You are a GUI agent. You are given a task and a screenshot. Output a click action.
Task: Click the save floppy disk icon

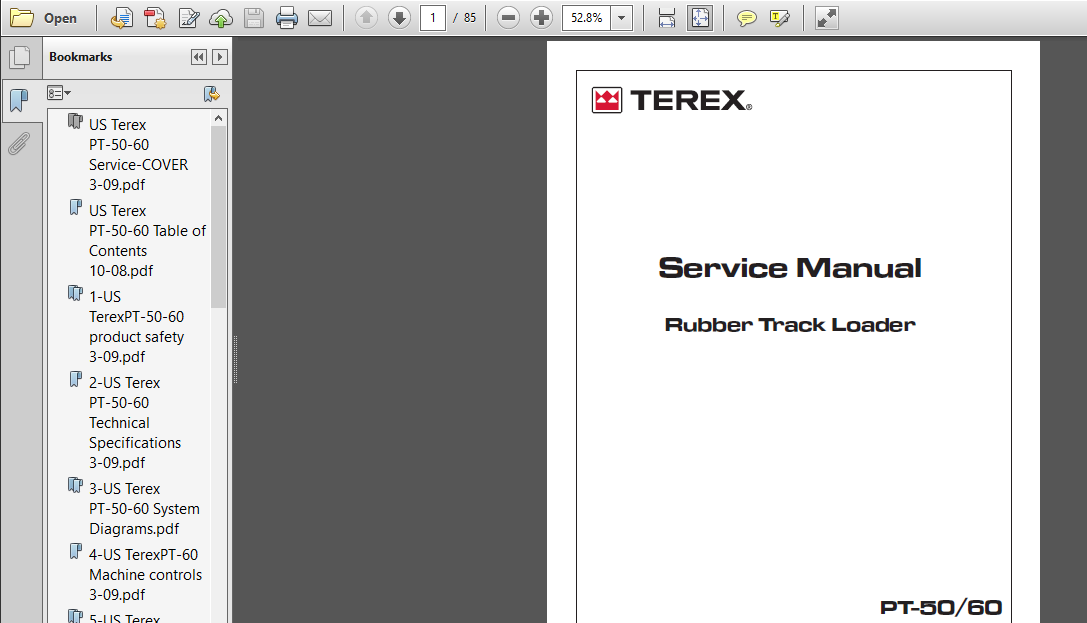[254, 18]
